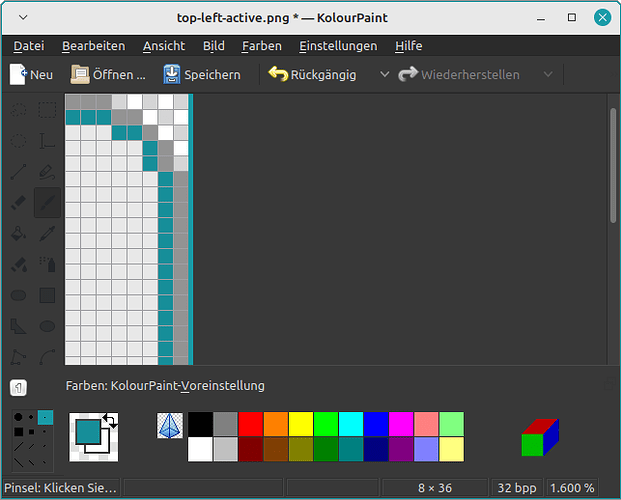Pick the transparent color pyramid icon
This screenshot has height=500, width=621.
coord(170,425)
